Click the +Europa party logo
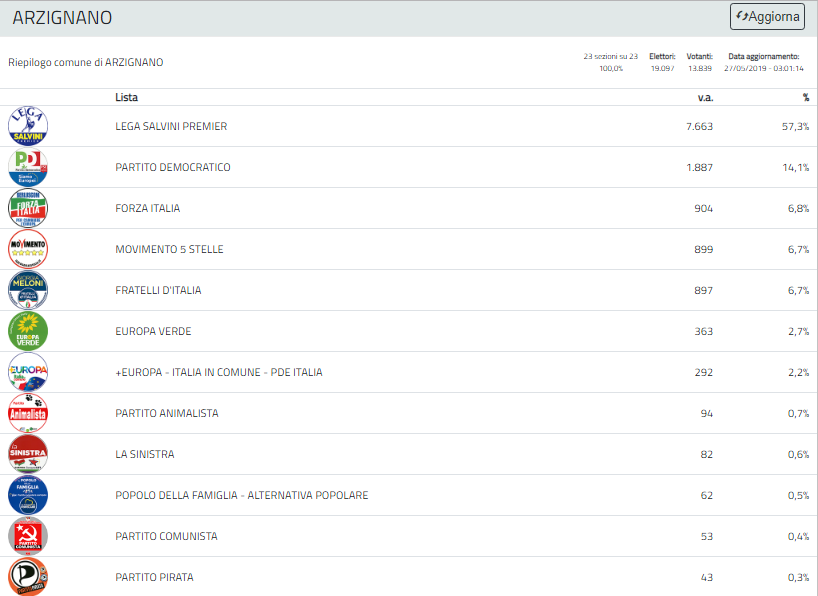The width and height of the screenshot is (818, 596). [28, 372]
